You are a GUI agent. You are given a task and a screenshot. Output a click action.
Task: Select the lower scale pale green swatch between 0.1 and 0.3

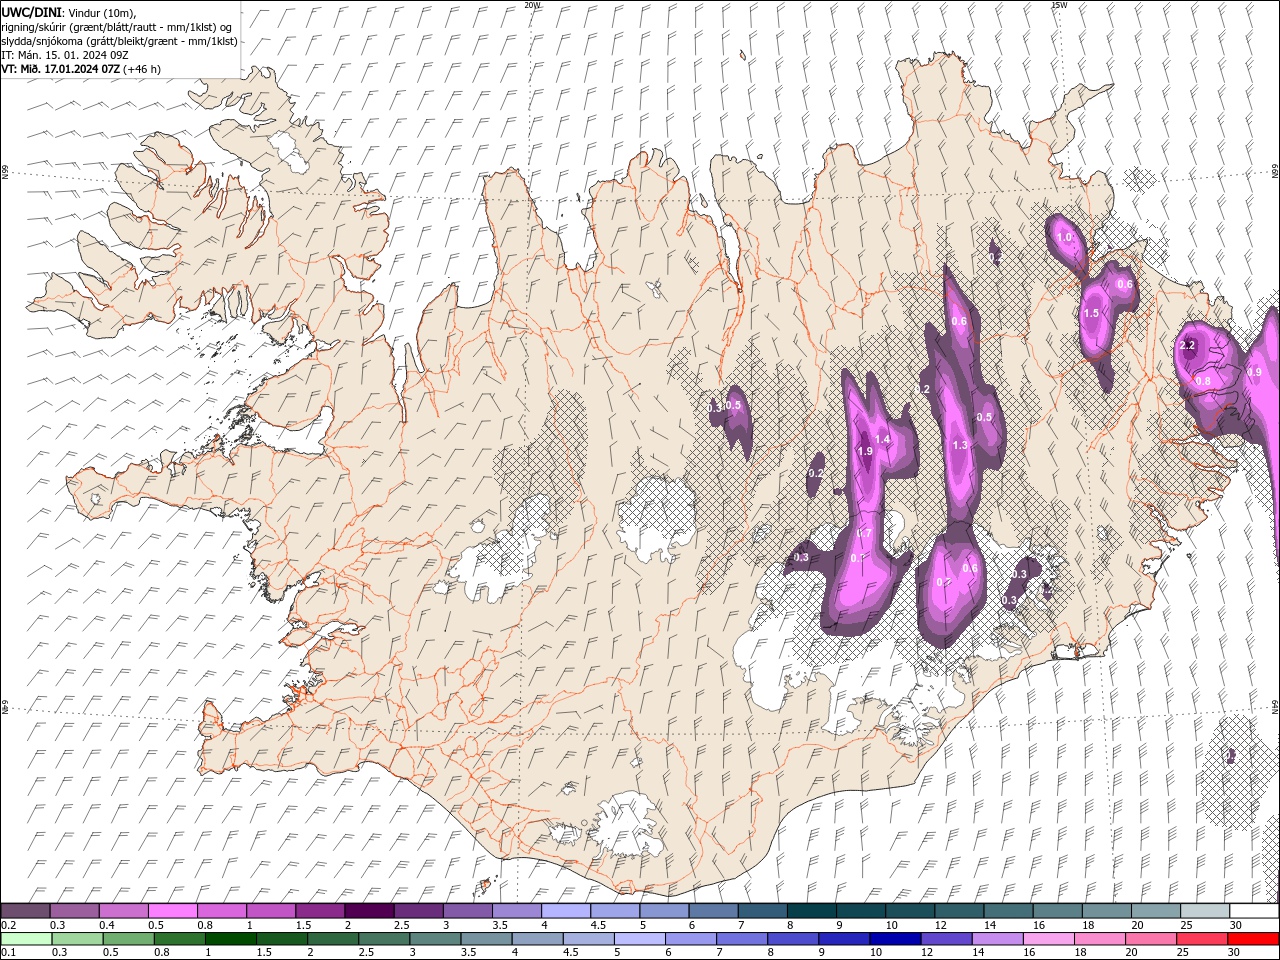[26, 939]
